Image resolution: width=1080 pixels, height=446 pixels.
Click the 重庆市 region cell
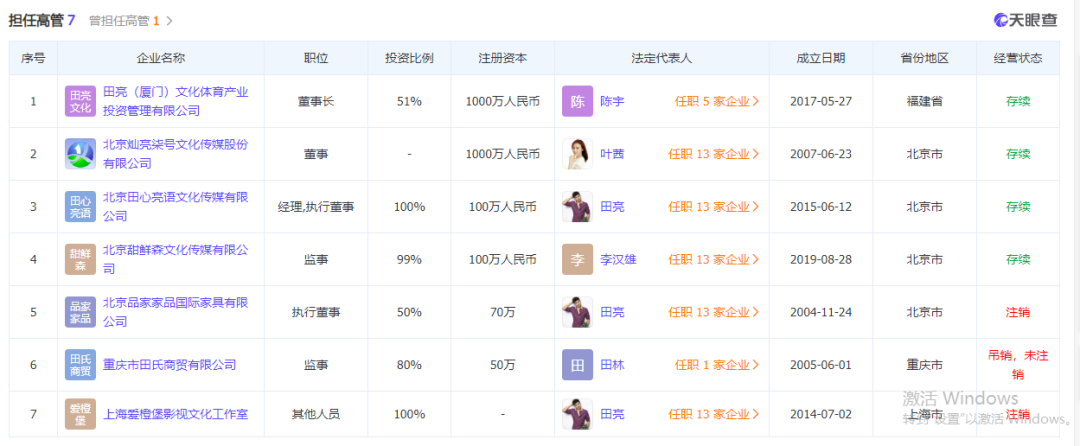coord(924,365)
